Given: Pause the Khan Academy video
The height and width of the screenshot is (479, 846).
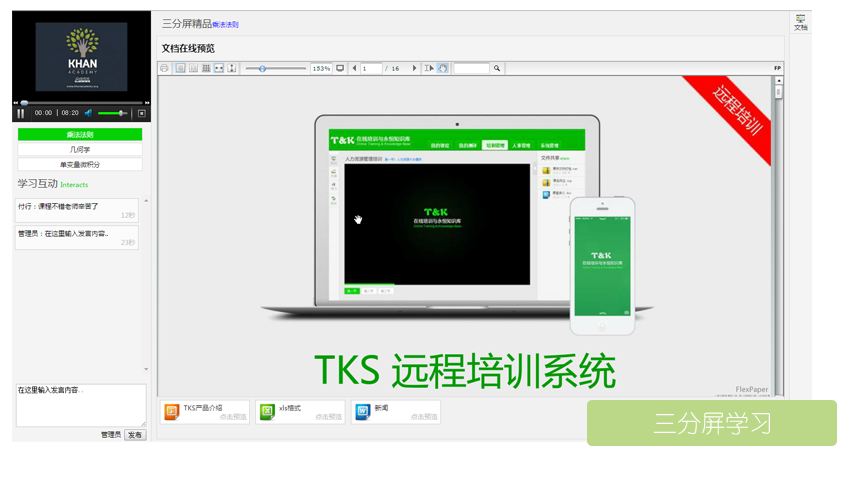Looking at the screenshot, I should (21, 113).
